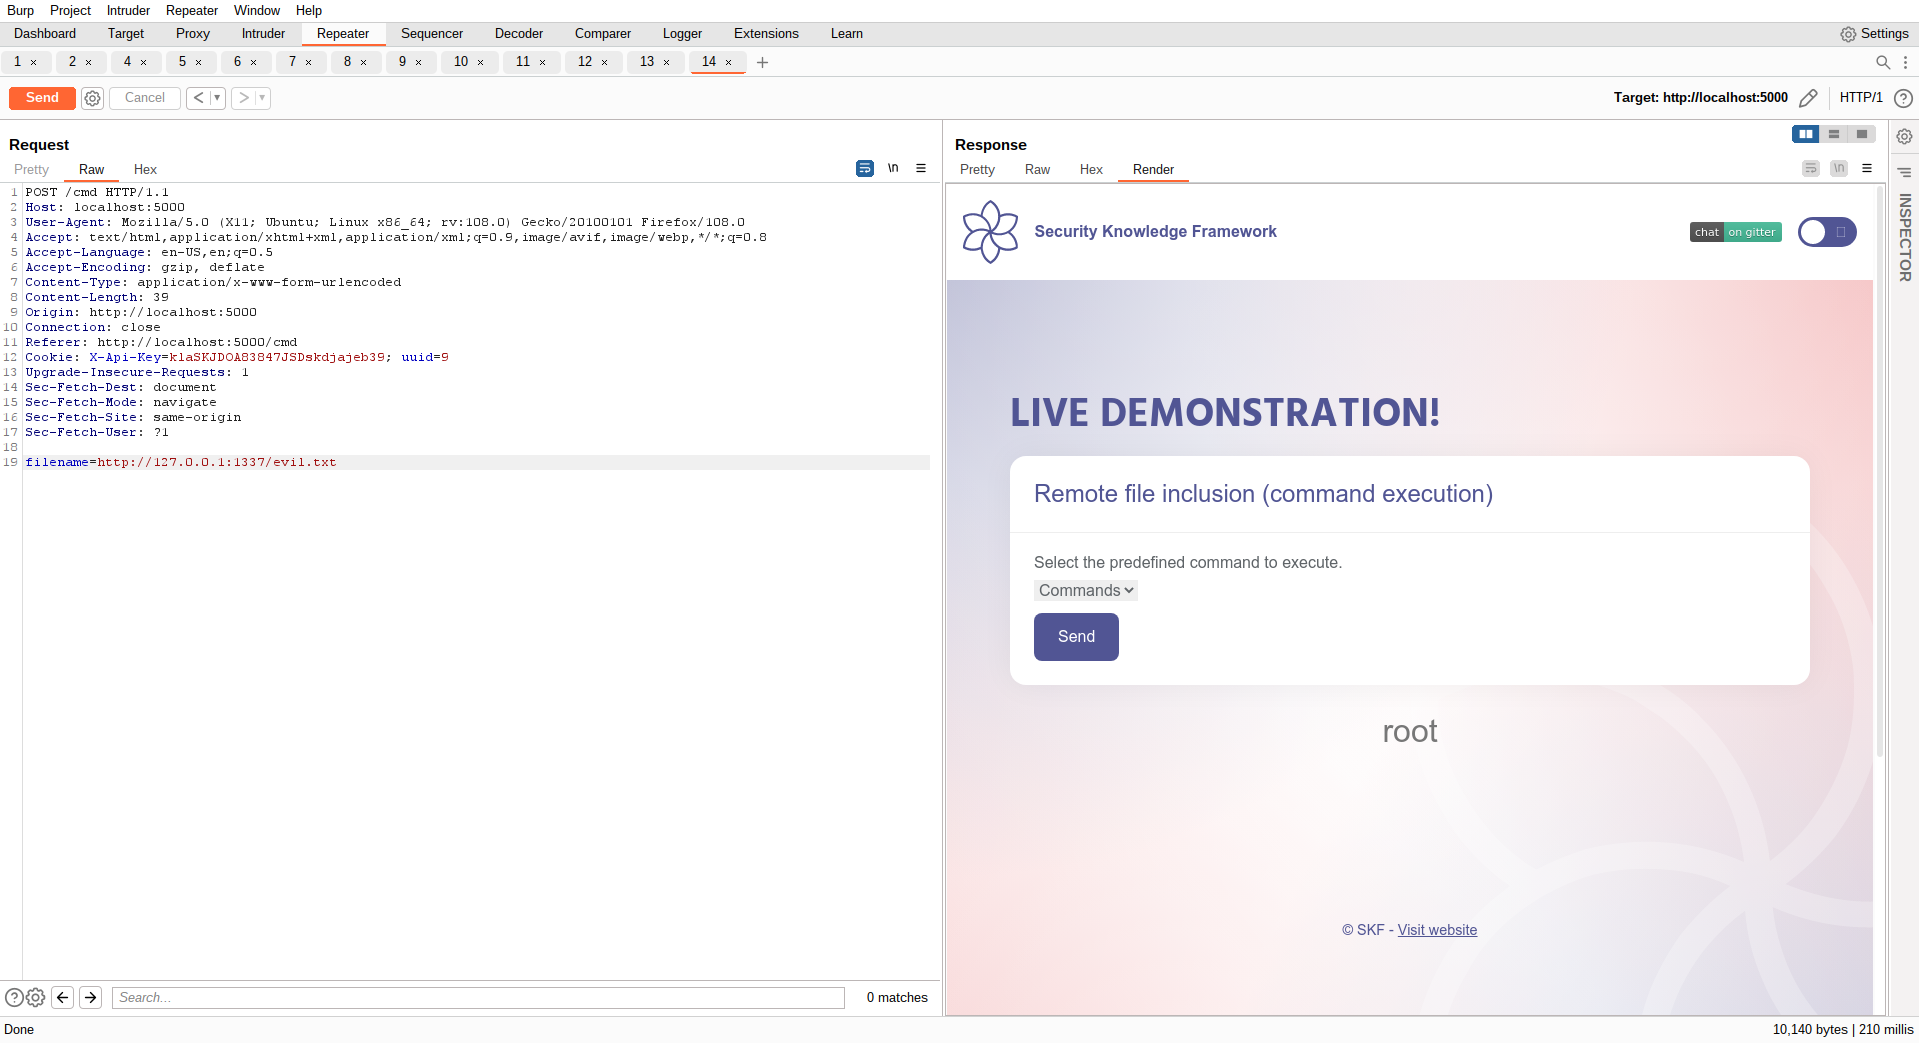Image resolution: width=1919 pixels, height=1043 pixels.
Task: Open the tab bar kebab menu
Action: 1905,62
